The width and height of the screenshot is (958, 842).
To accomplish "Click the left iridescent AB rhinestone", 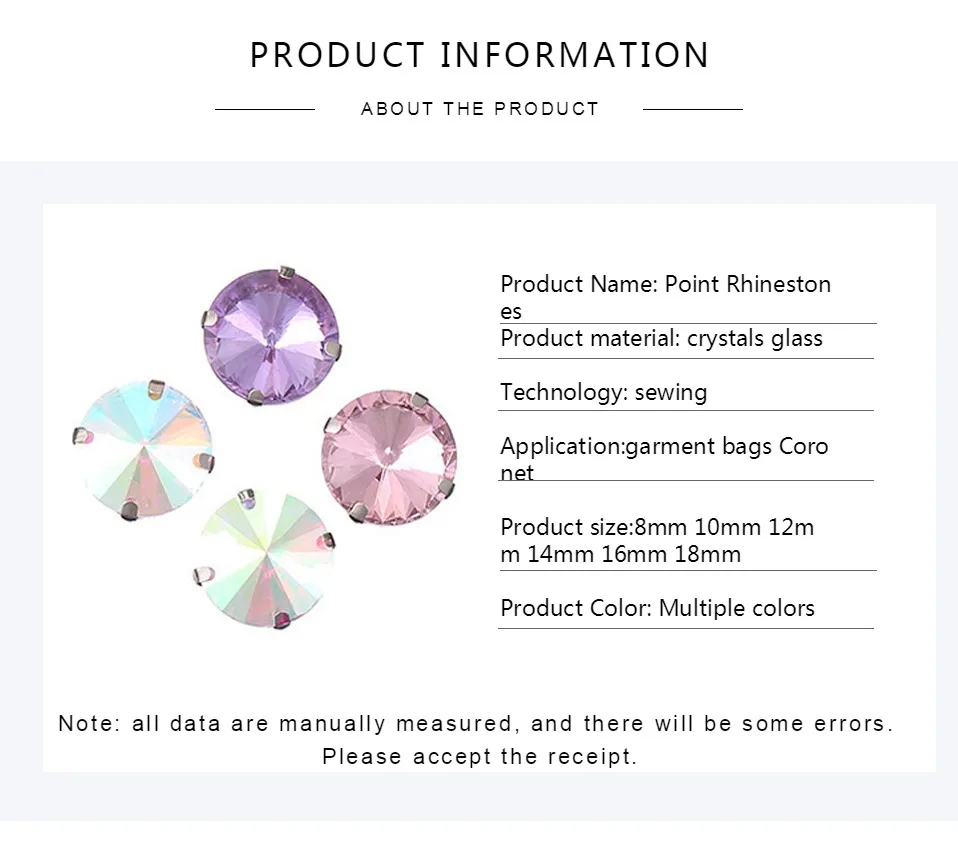I will pos(144,449).
